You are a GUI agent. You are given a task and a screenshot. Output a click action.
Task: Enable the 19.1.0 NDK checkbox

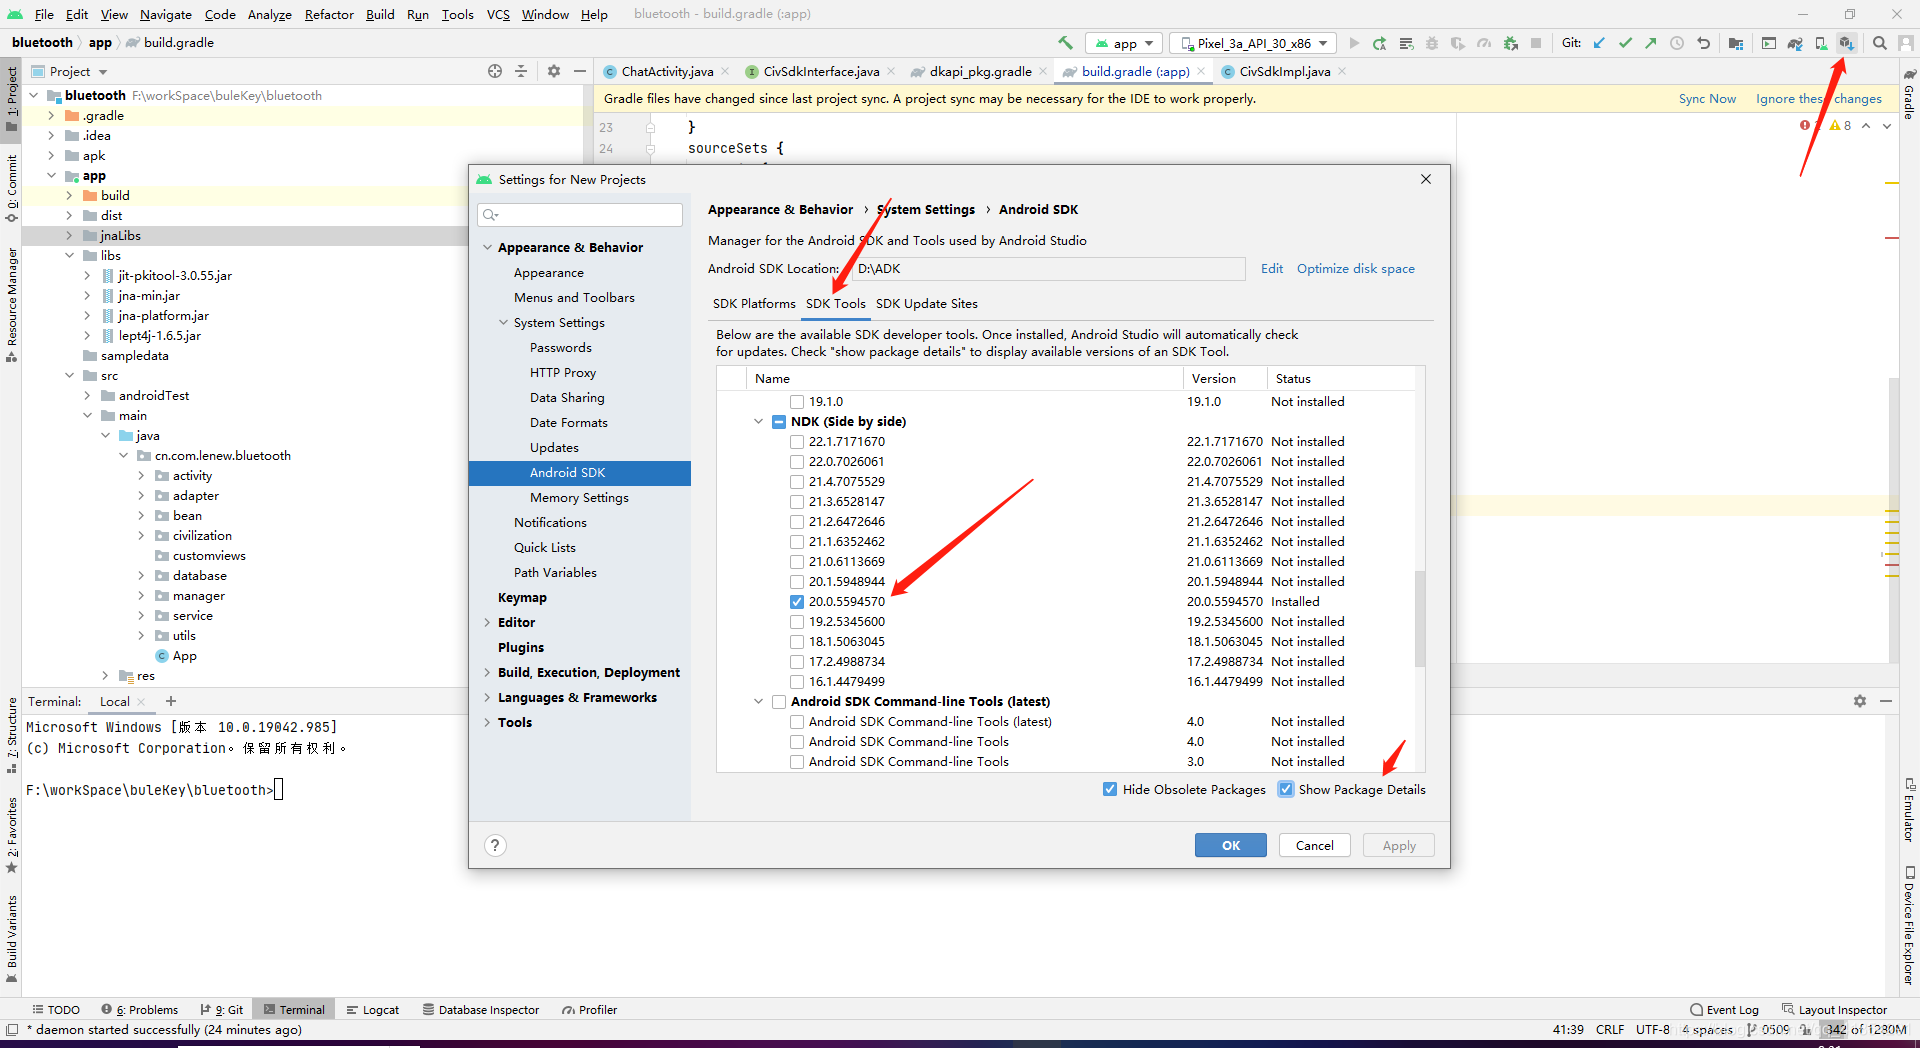796,401
